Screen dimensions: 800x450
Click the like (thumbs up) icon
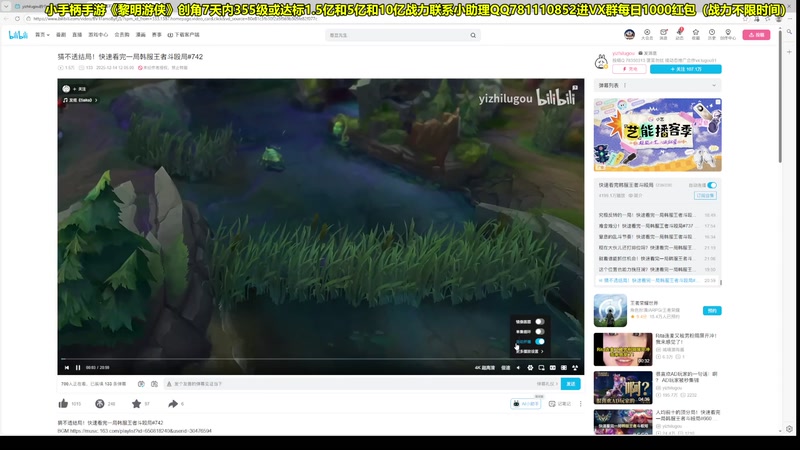63,404
